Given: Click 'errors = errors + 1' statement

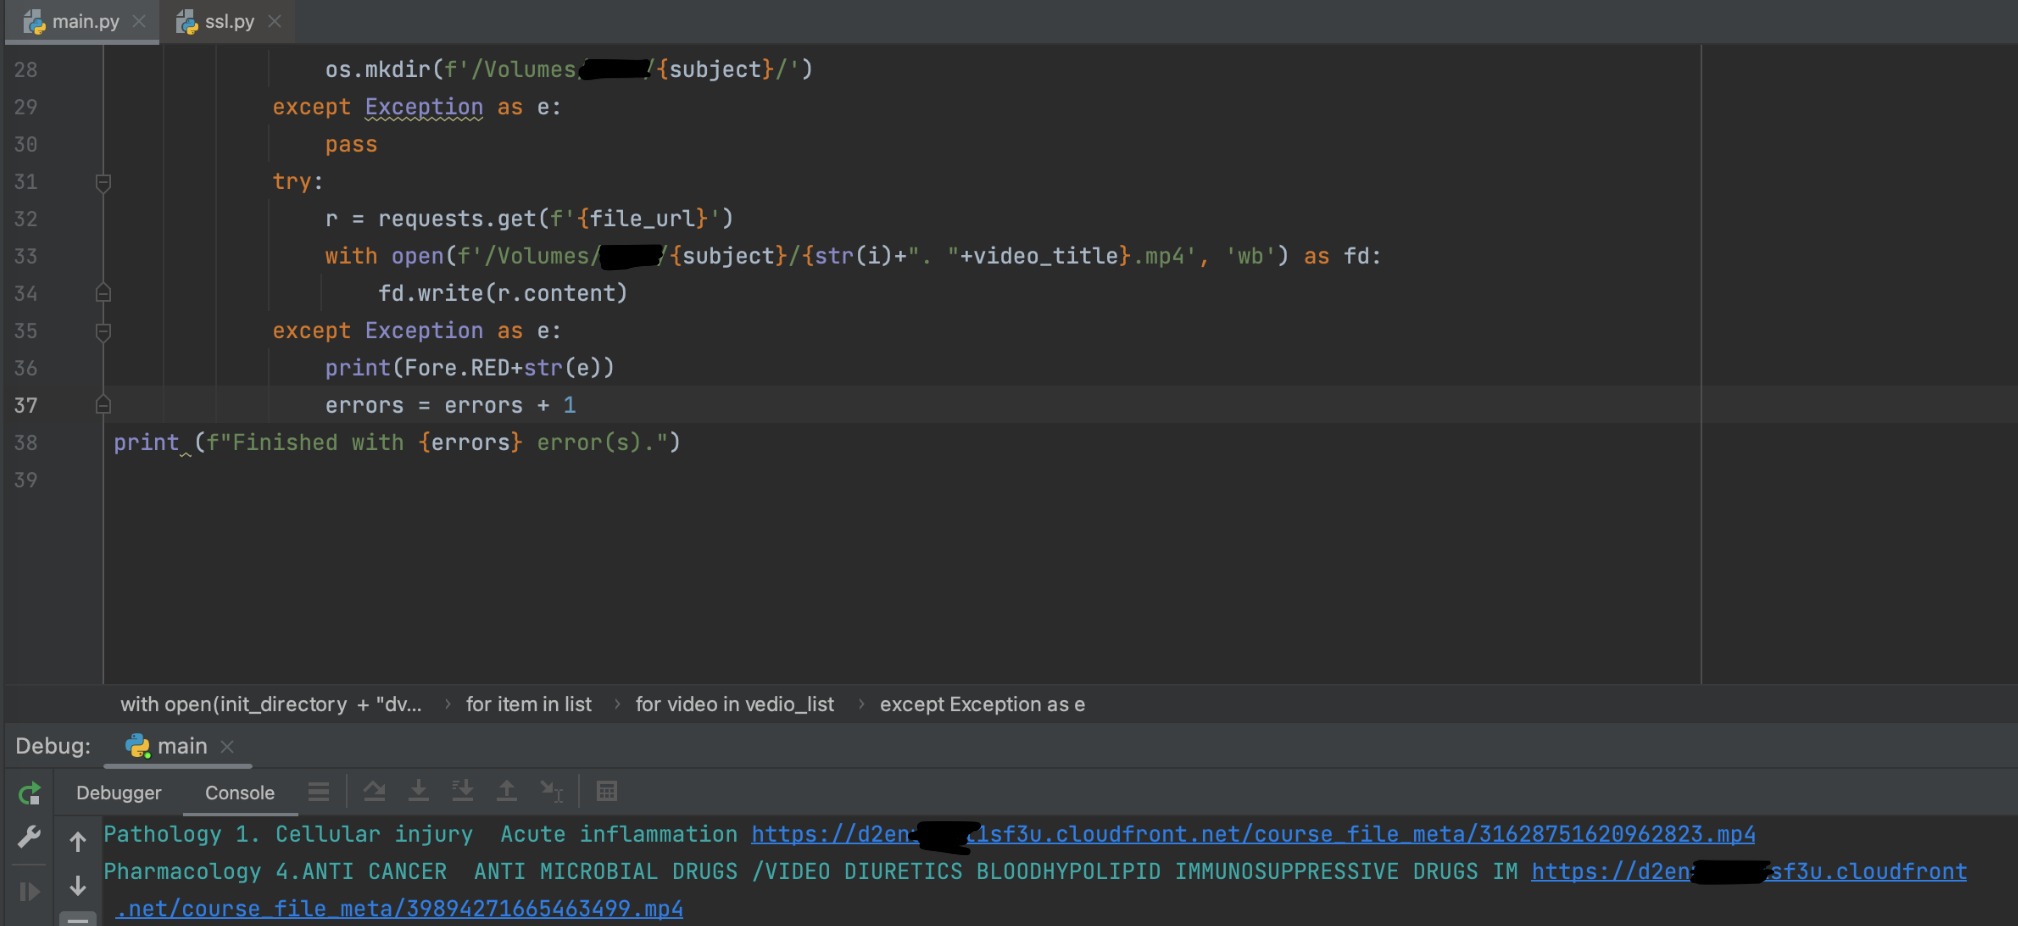Looking at the screenshot, I should point(450,406).
